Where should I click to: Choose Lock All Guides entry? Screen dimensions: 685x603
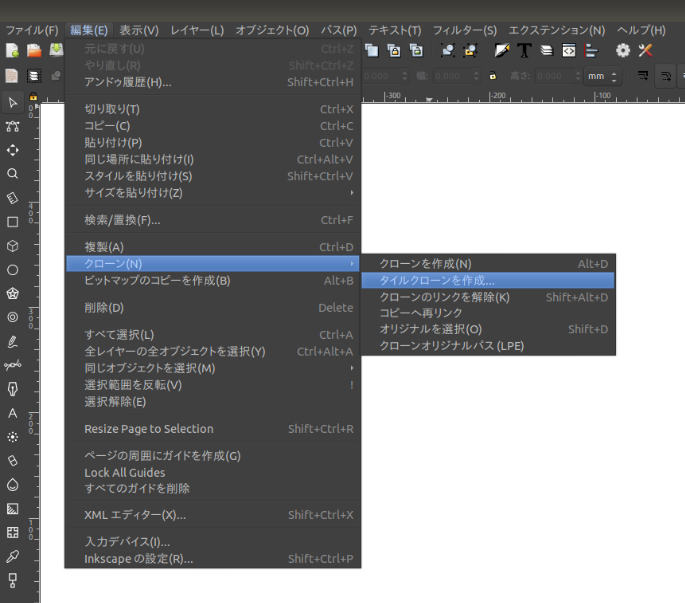(214, 472)
